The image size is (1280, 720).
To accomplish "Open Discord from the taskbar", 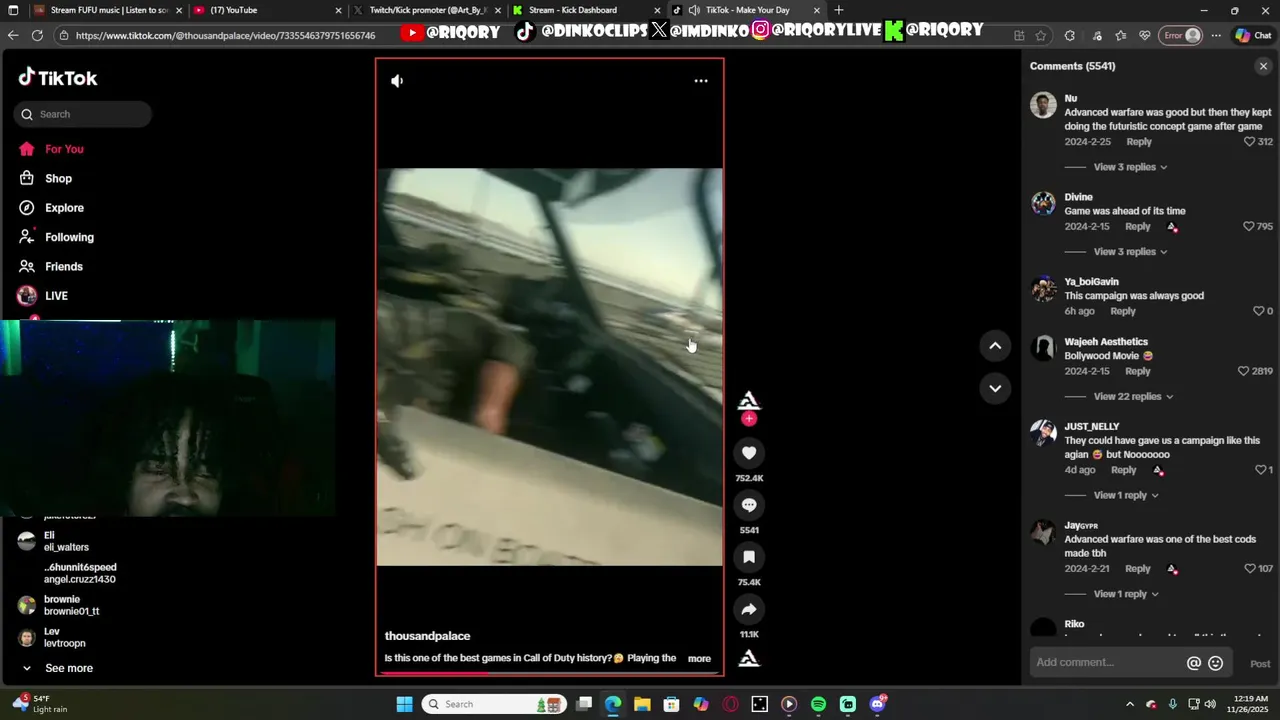I will coord(878,704).
